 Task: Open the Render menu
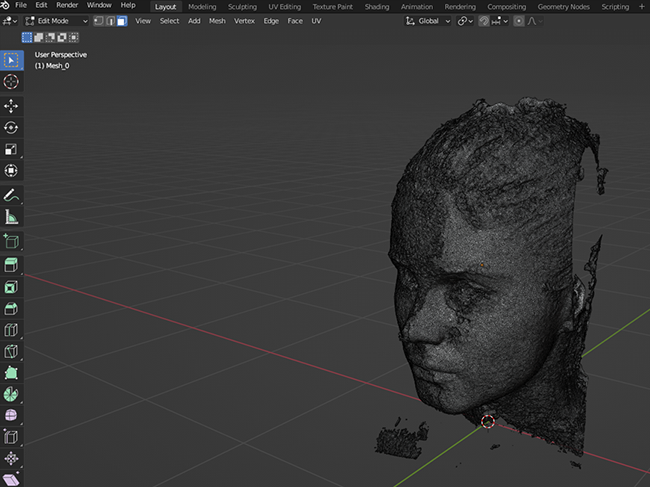click(x=67, y=6)
